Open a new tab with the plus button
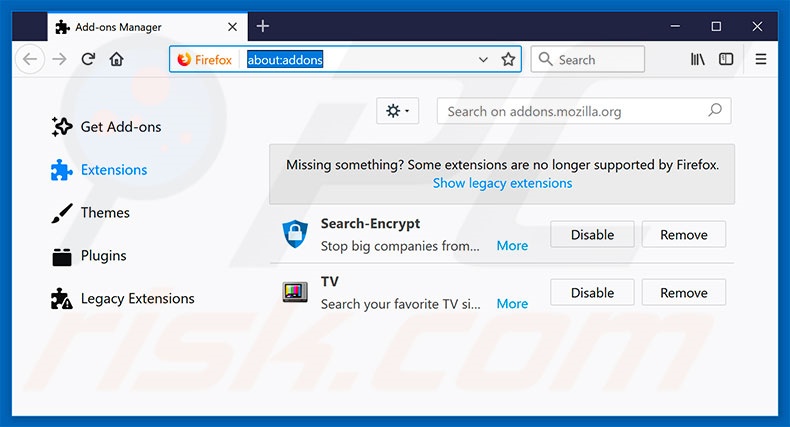Viewport: 790px width, 427px height. coord(262,26)
